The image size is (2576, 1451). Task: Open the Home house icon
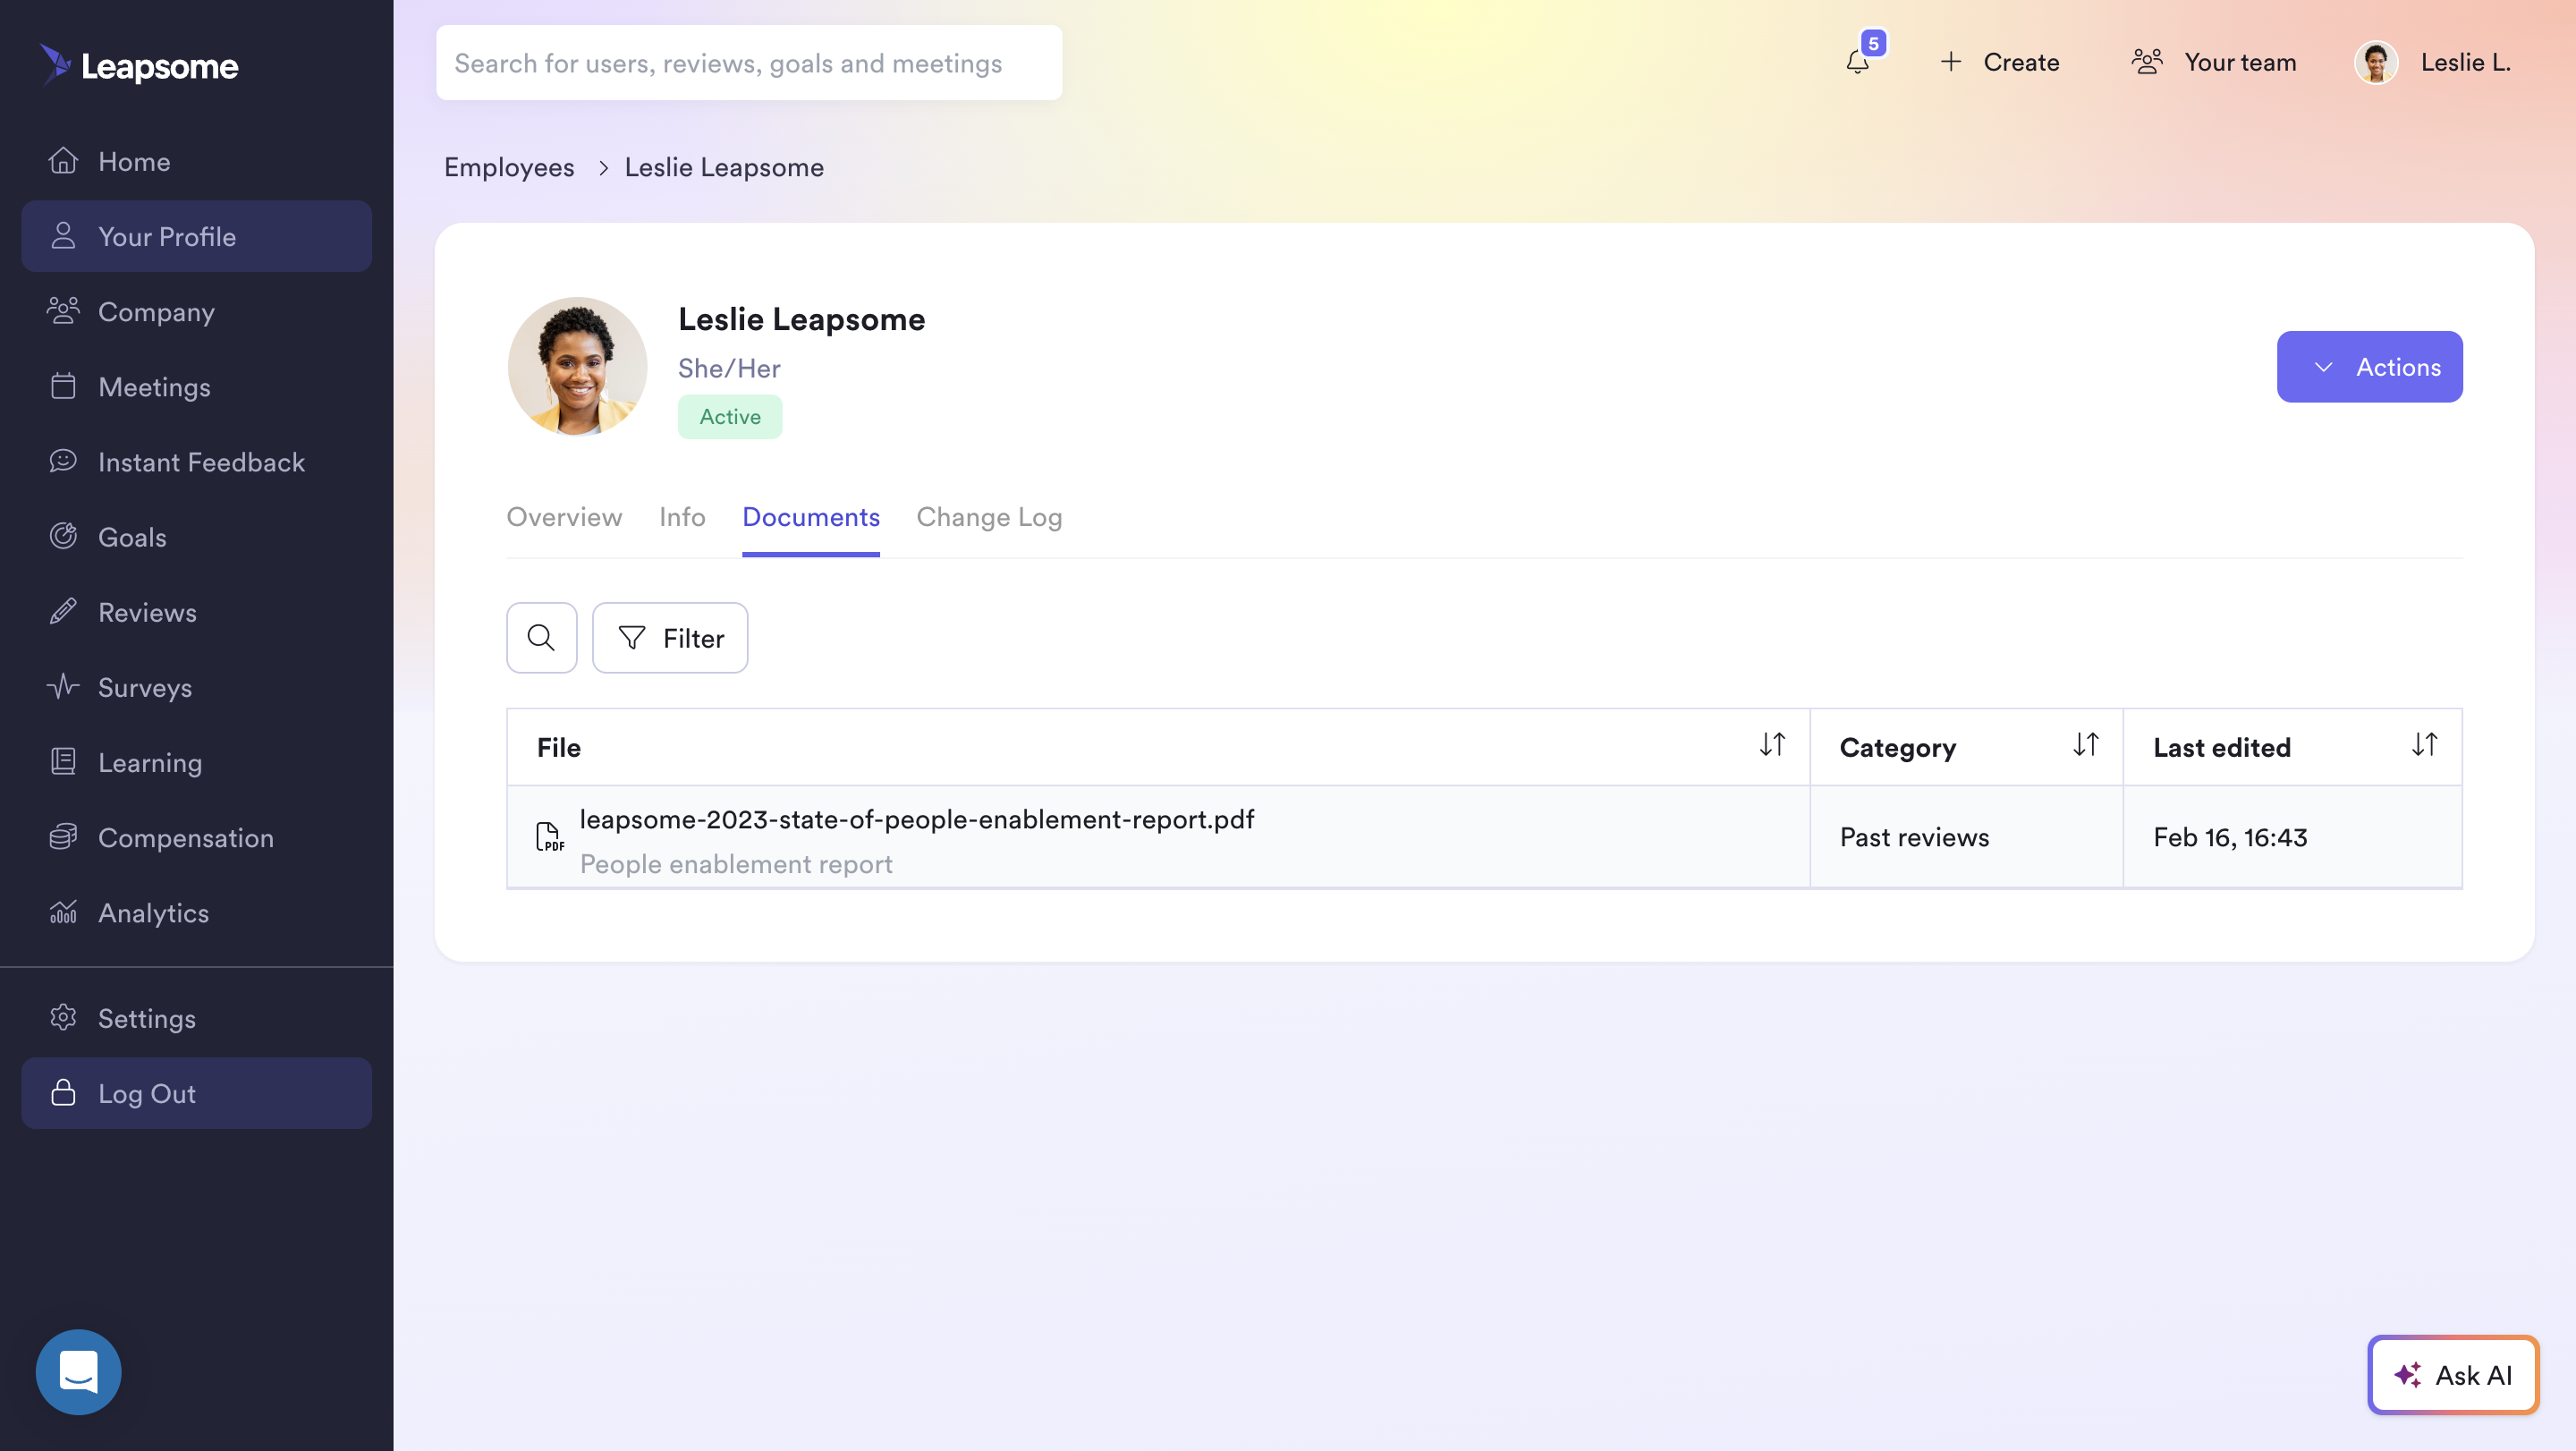[x=63, y=161]
